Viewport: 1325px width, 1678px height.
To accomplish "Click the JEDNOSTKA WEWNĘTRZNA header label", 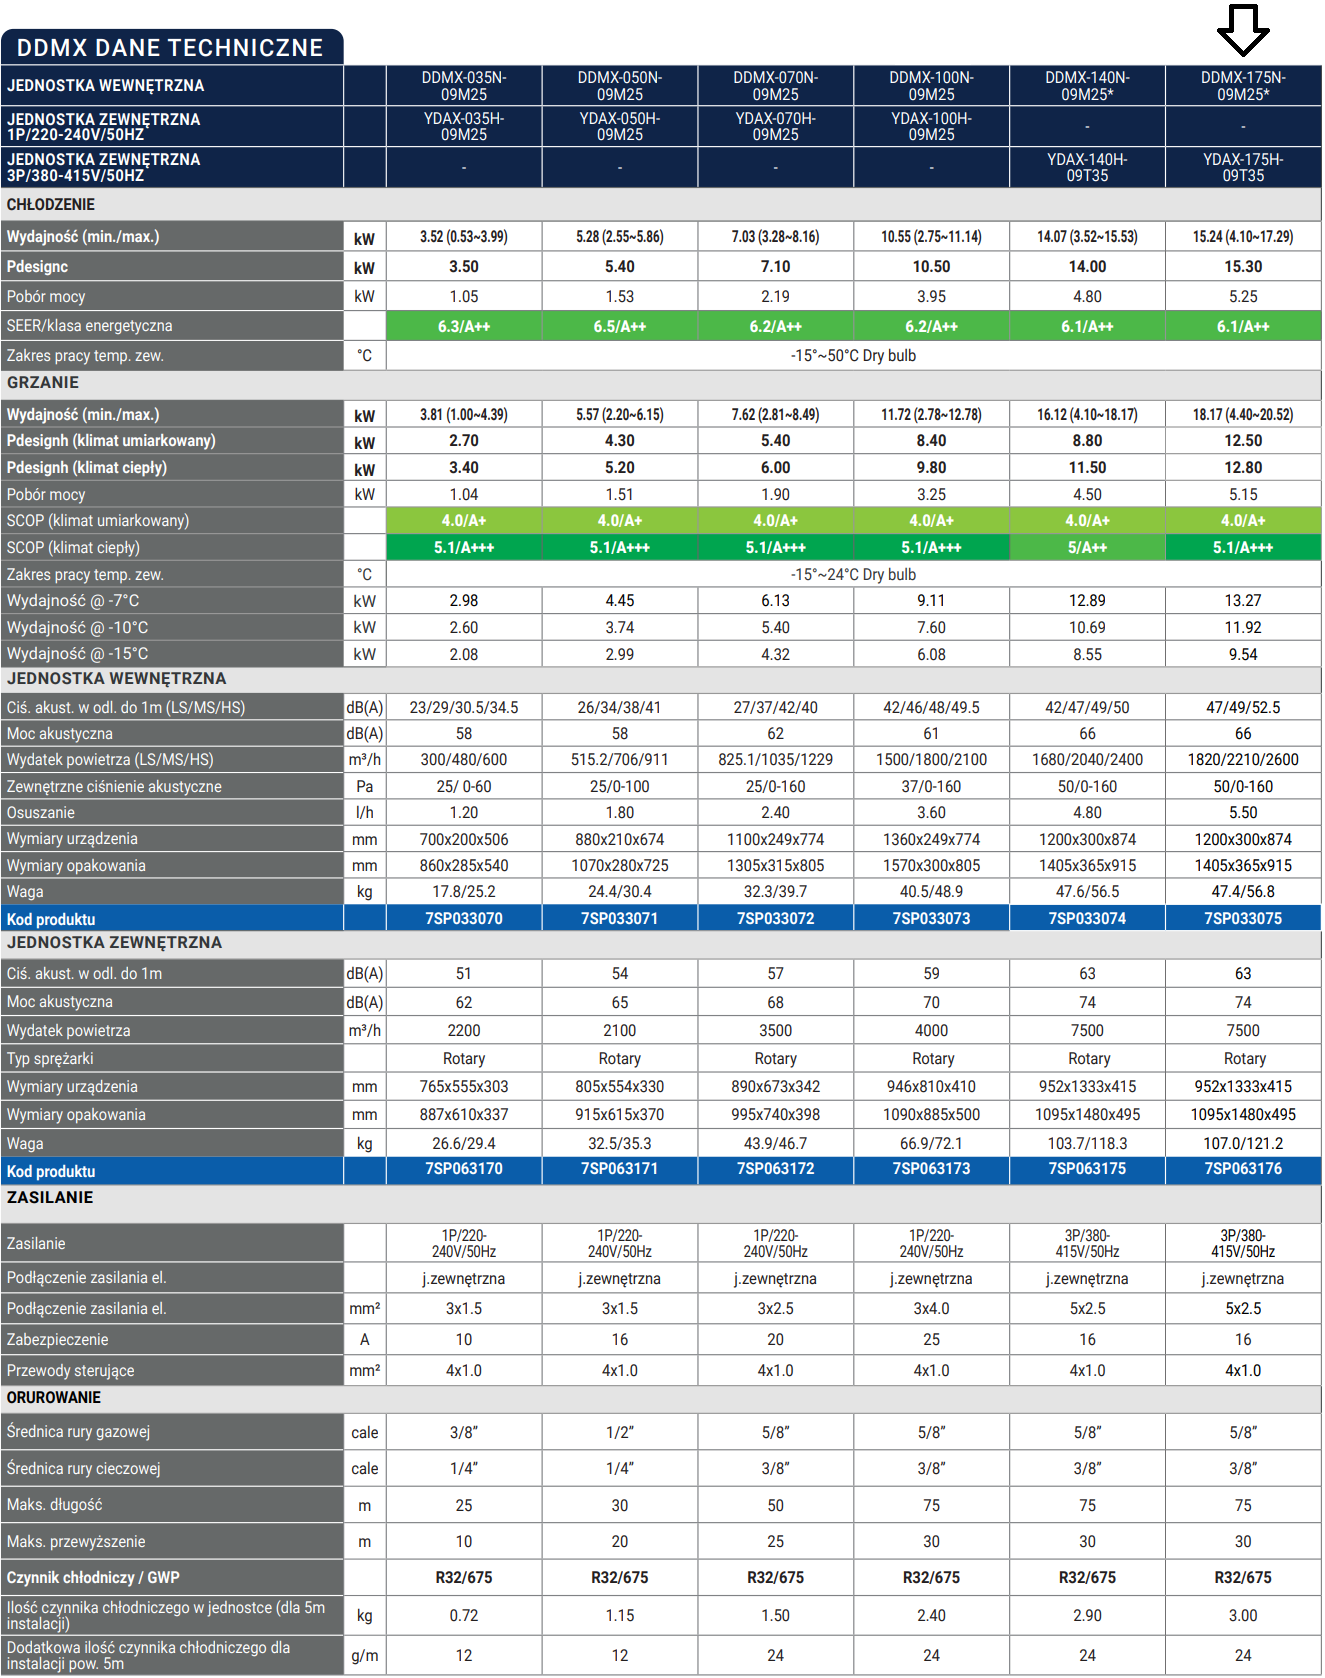I will tap(105, 86).
